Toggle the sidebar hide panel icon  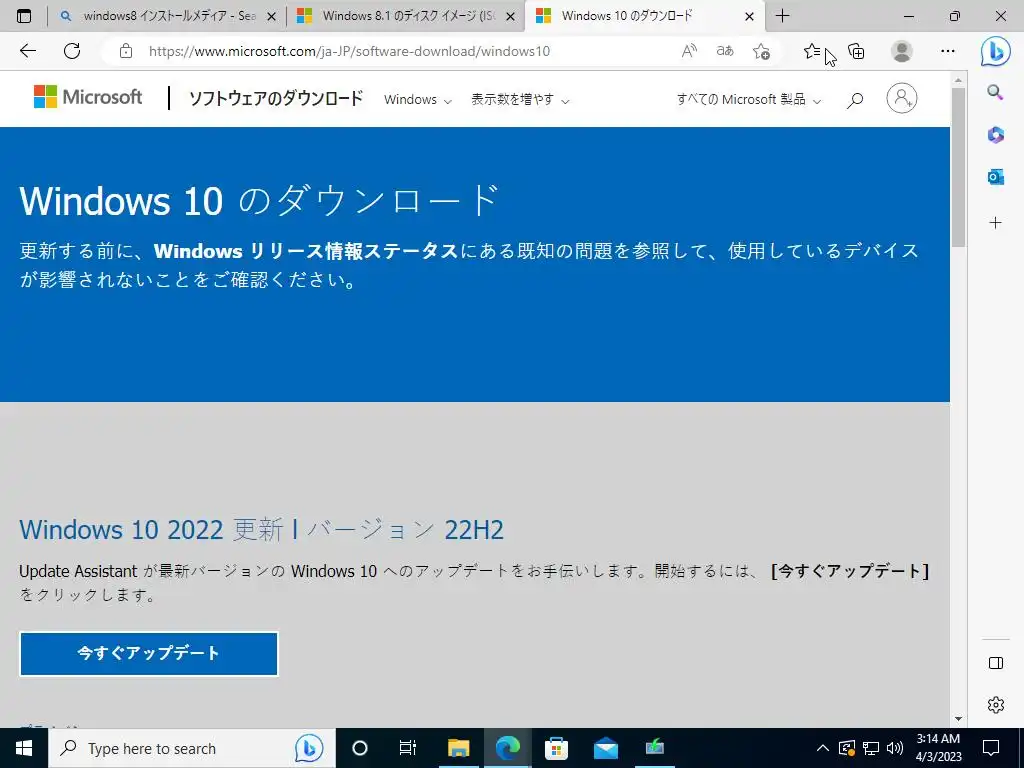click(x=996, y=664)
